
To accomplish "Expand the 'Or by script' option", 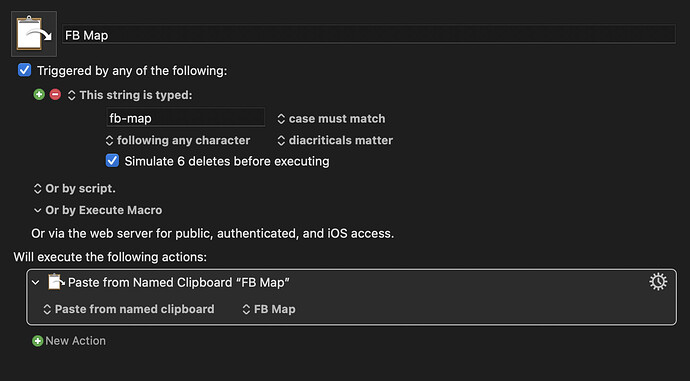I will point(74,188).
